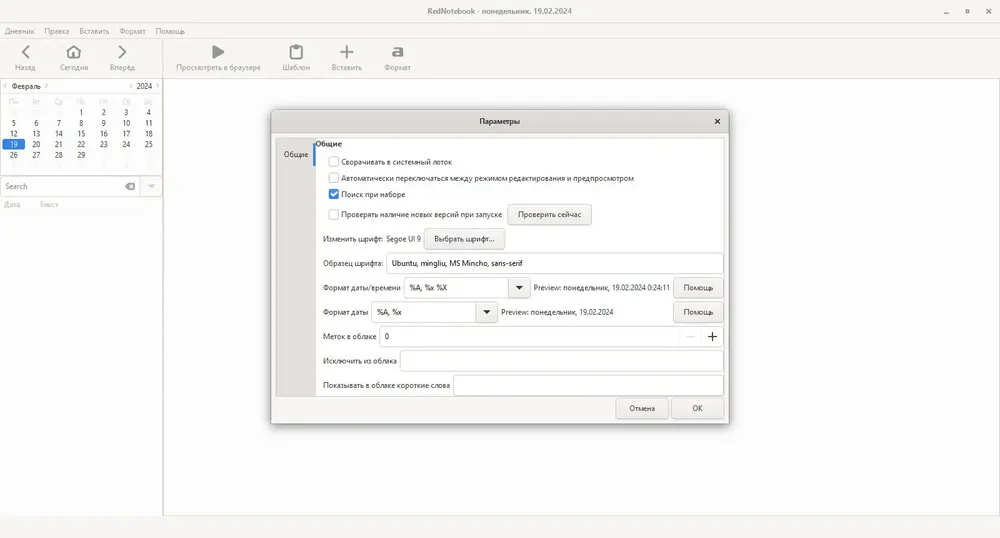This screenshot has width=1000, height=538.
Task: Click Помощь next to Формат даты
Action: pos(698,312)
